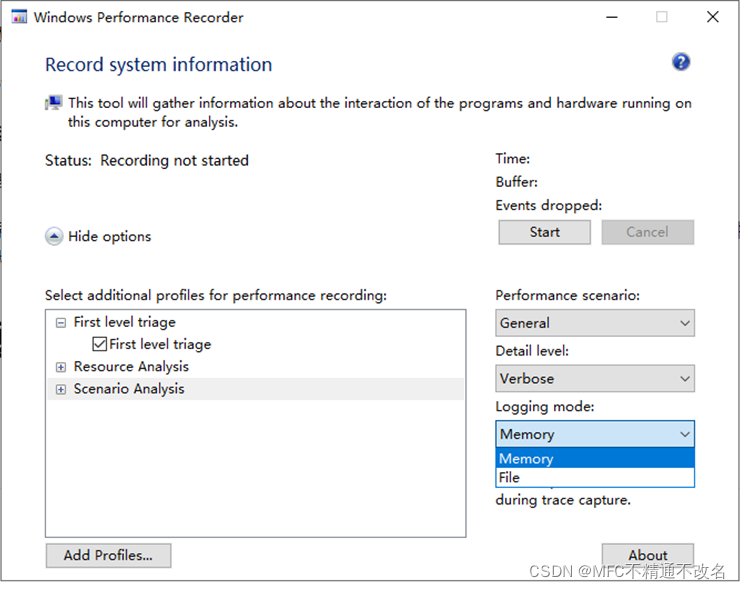The height and width of the screenshot is (589, 740).
Task: Open the Performance scenario General dropdown
Action: 595,323
